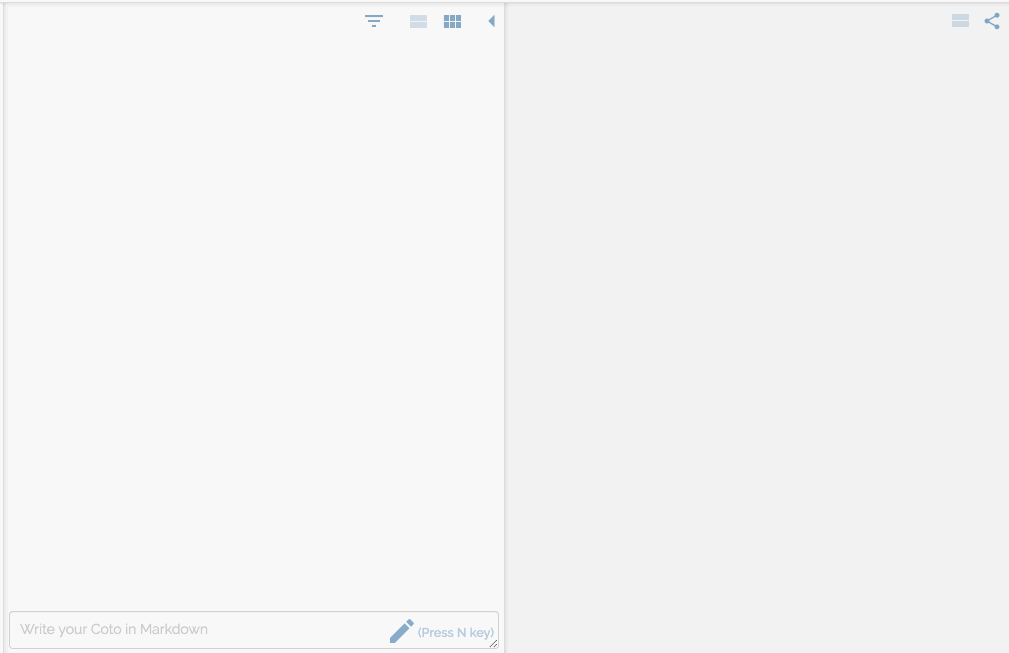The image size is (1009, 653).
Task: Open the timeline filter options
Action: tap(374, 21)
